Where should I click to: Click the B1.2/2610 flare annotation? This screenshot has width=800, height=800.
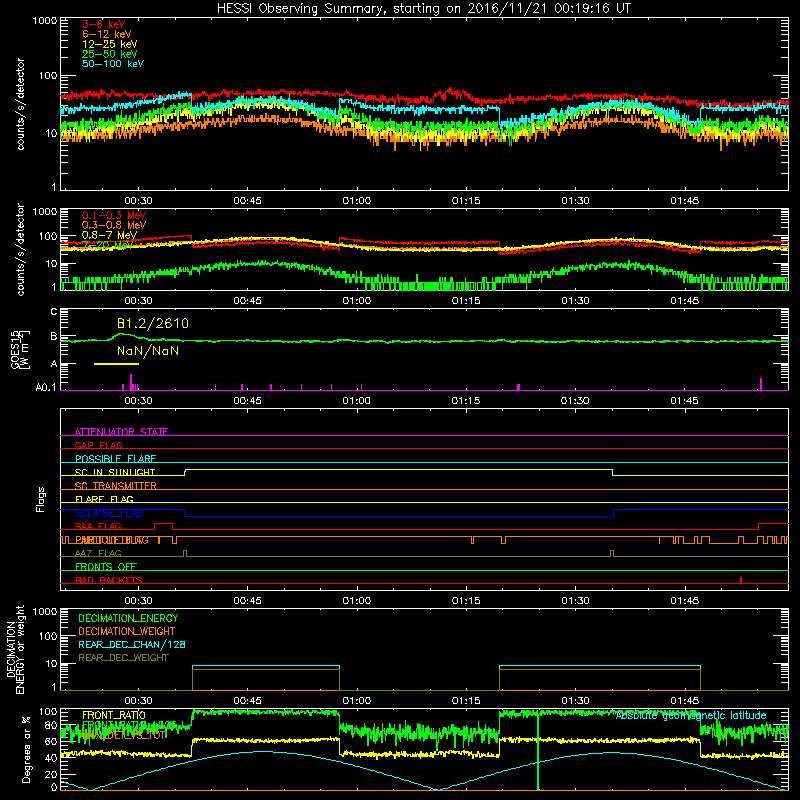point(153,323)
